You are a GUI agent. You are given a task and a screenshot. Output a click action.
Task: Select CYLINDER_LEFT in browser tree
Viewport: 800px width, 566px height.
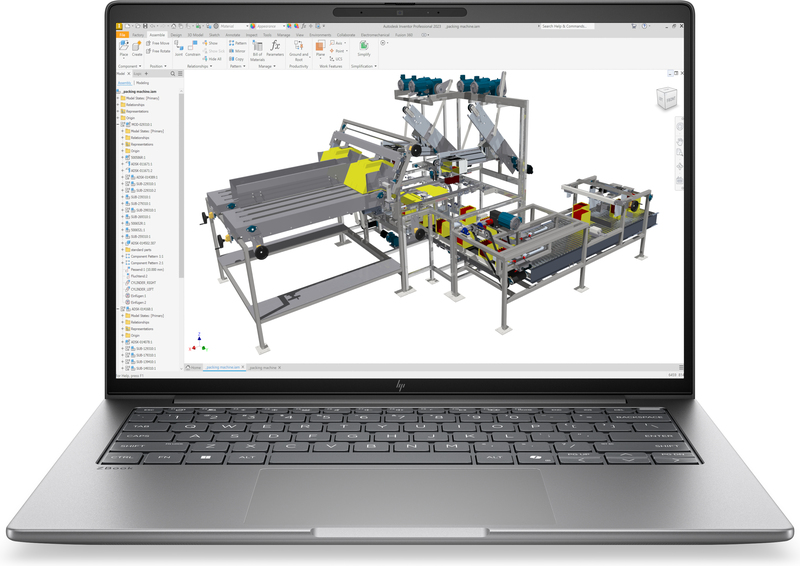click(x=140, y=289)
